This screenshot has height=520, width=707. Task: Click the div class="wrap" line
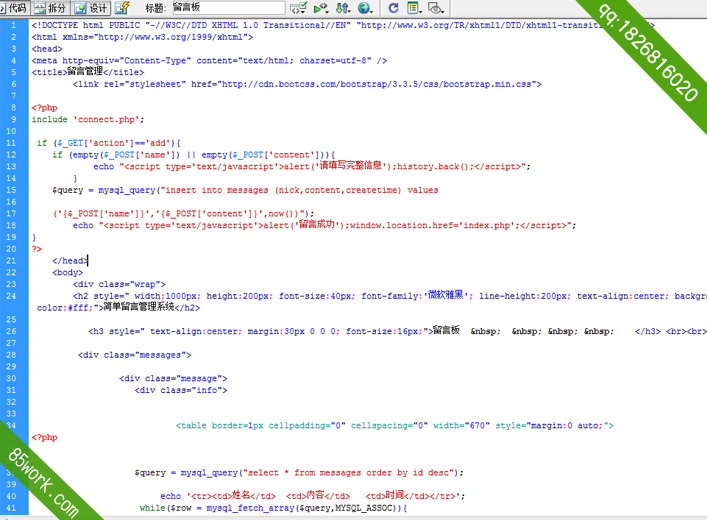(119, 284)
